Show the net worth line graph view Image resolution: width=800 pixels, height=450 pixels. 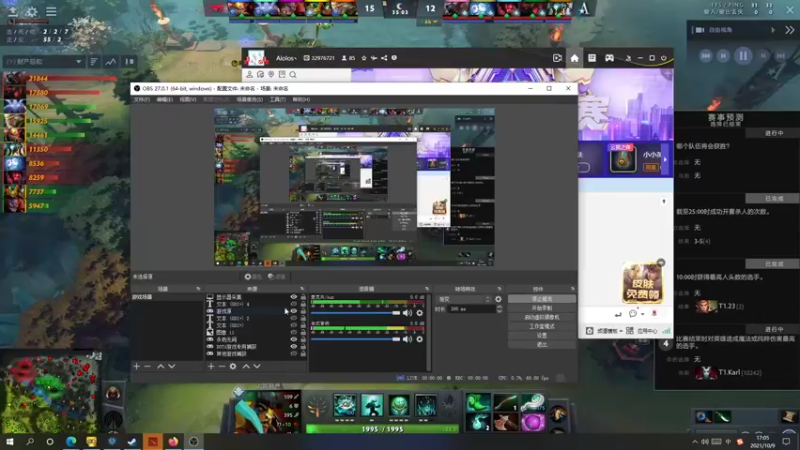point(111,62)
